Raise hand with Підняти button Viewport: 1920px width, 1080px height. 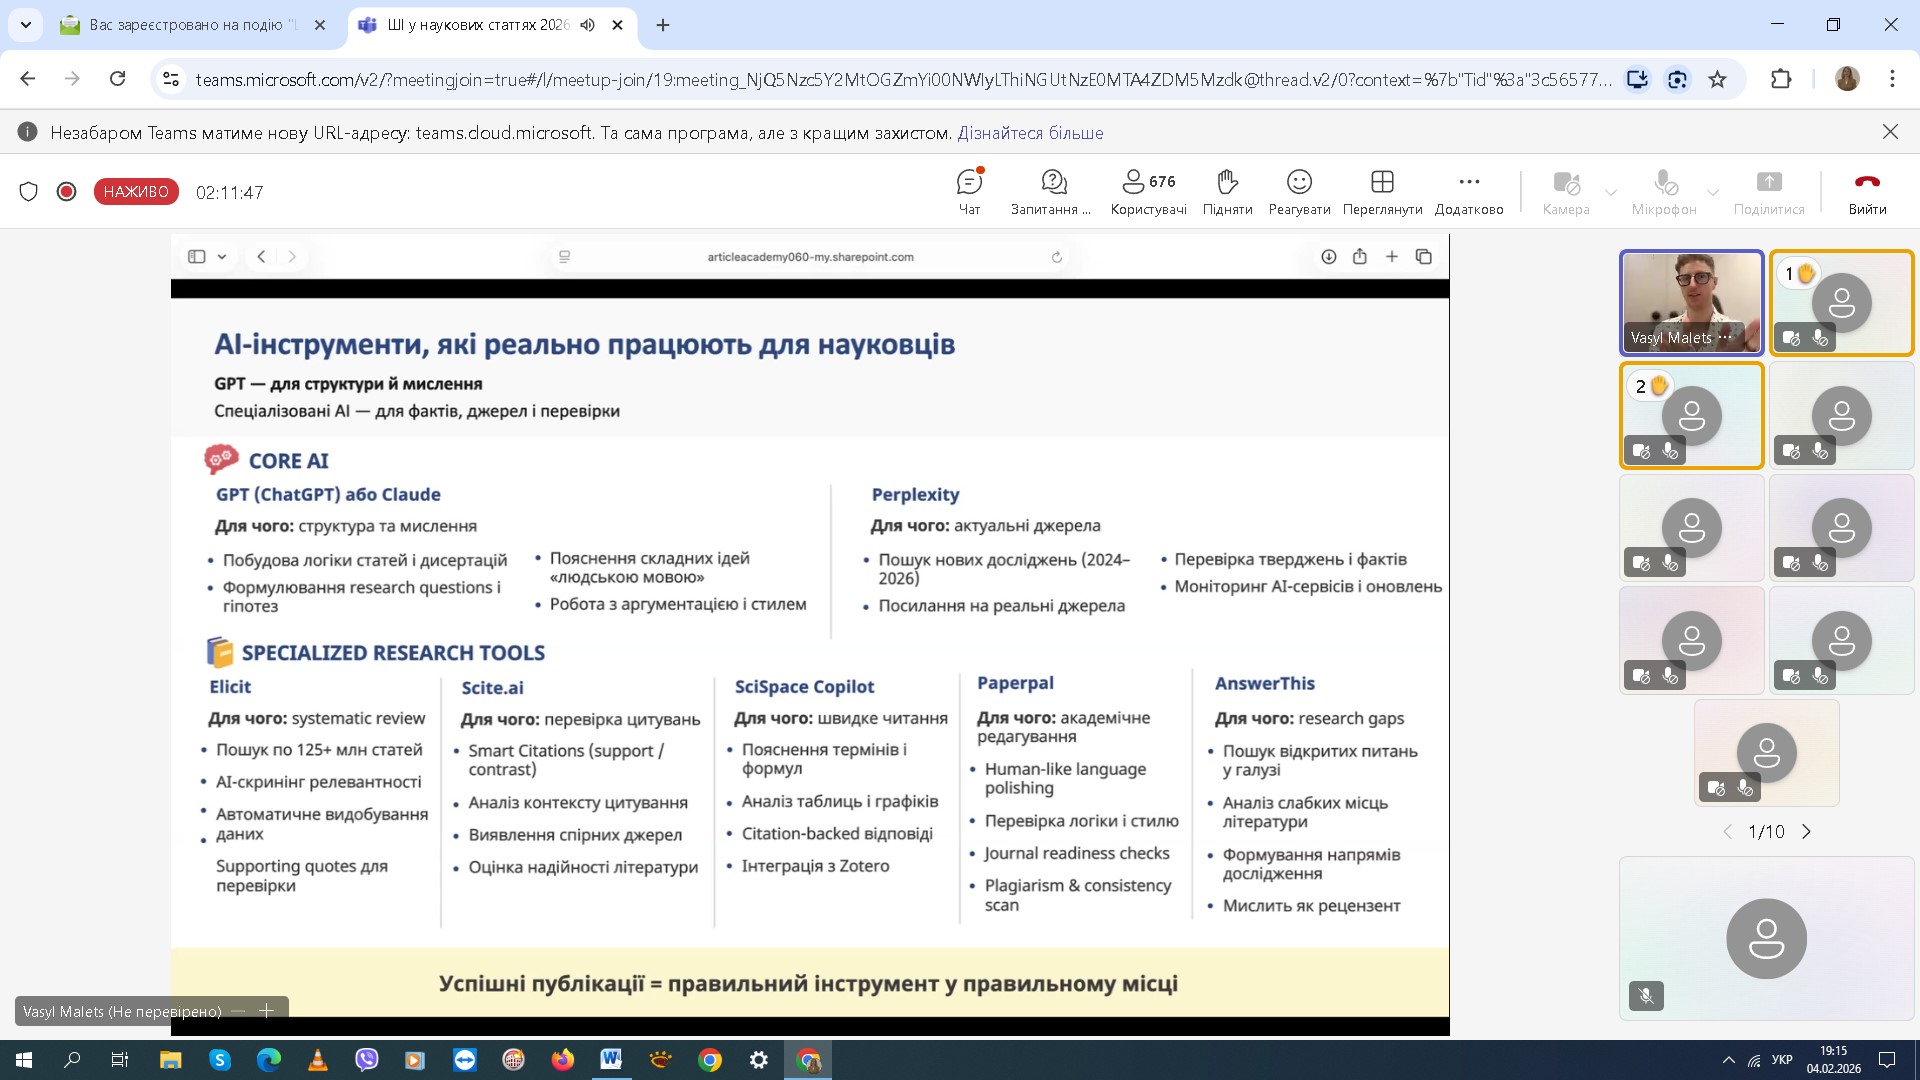(1227, 192)
